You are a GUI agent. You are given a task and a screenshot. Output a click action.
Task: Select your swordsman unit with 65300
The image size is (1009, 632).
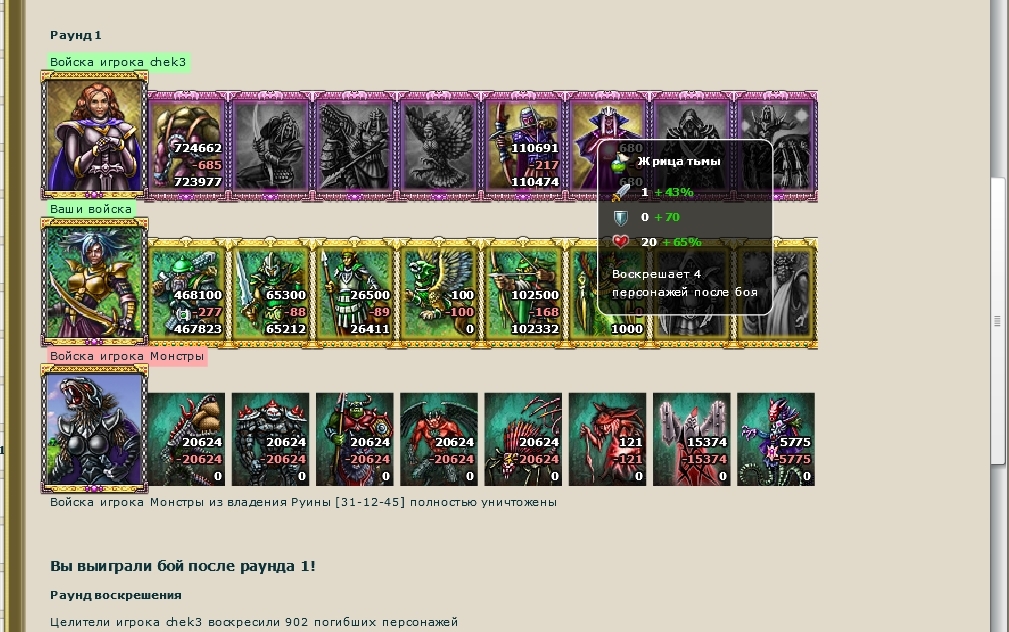click(270, 293)
